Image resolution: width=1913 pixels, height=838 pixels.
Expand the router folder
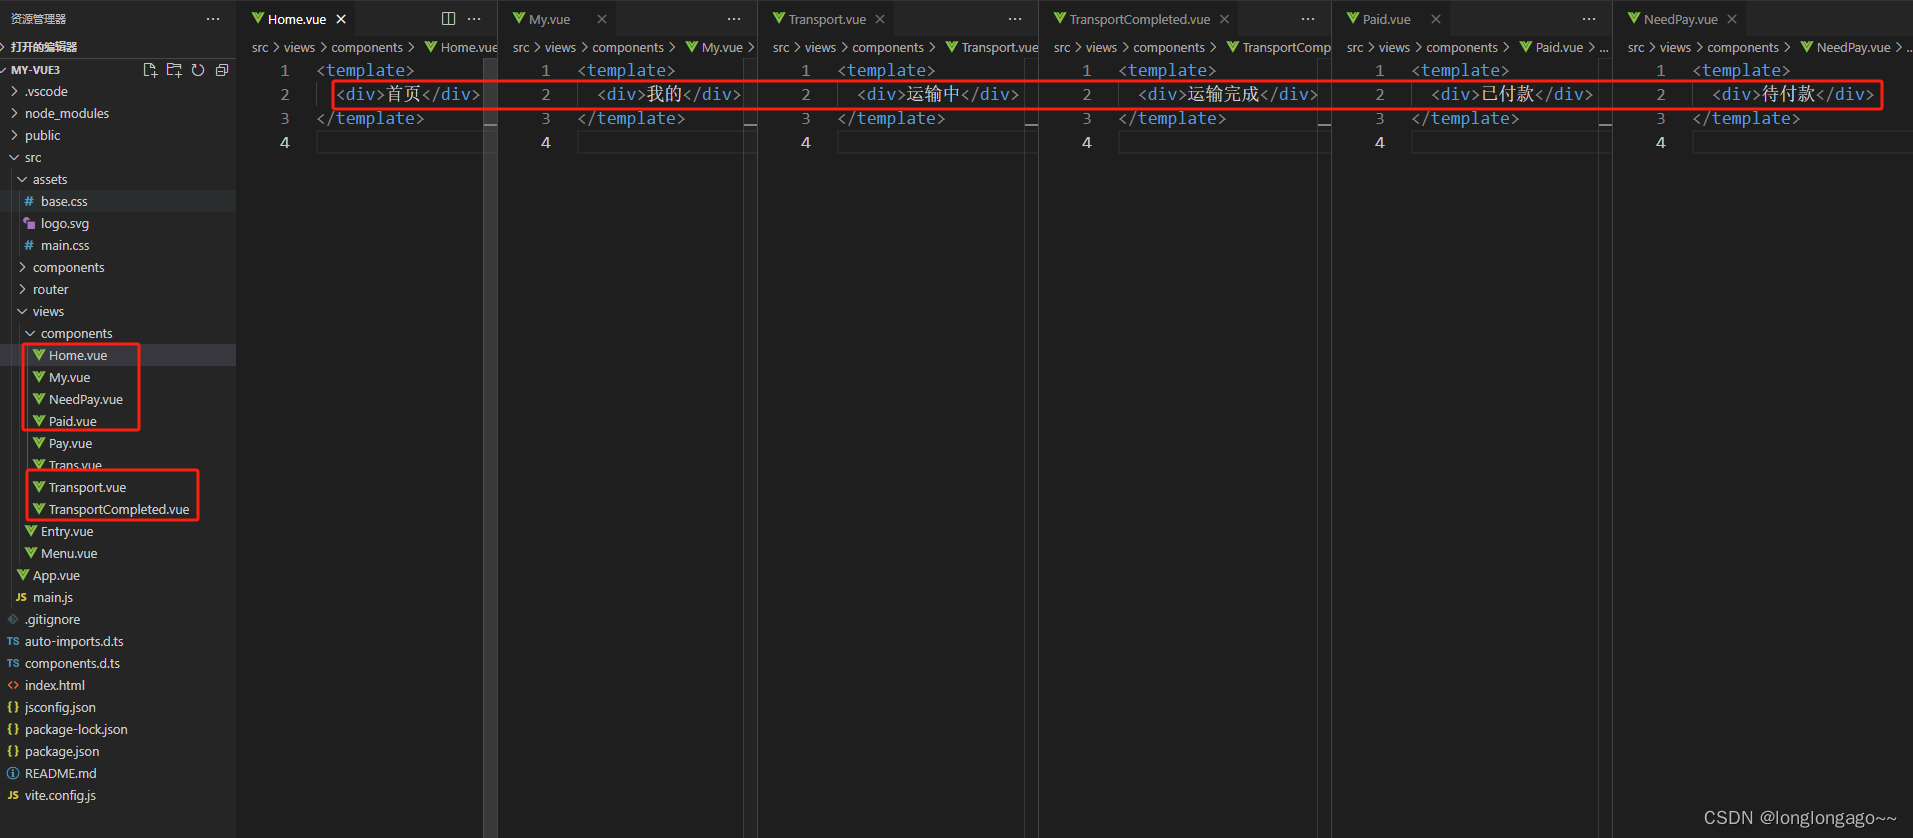118,289
